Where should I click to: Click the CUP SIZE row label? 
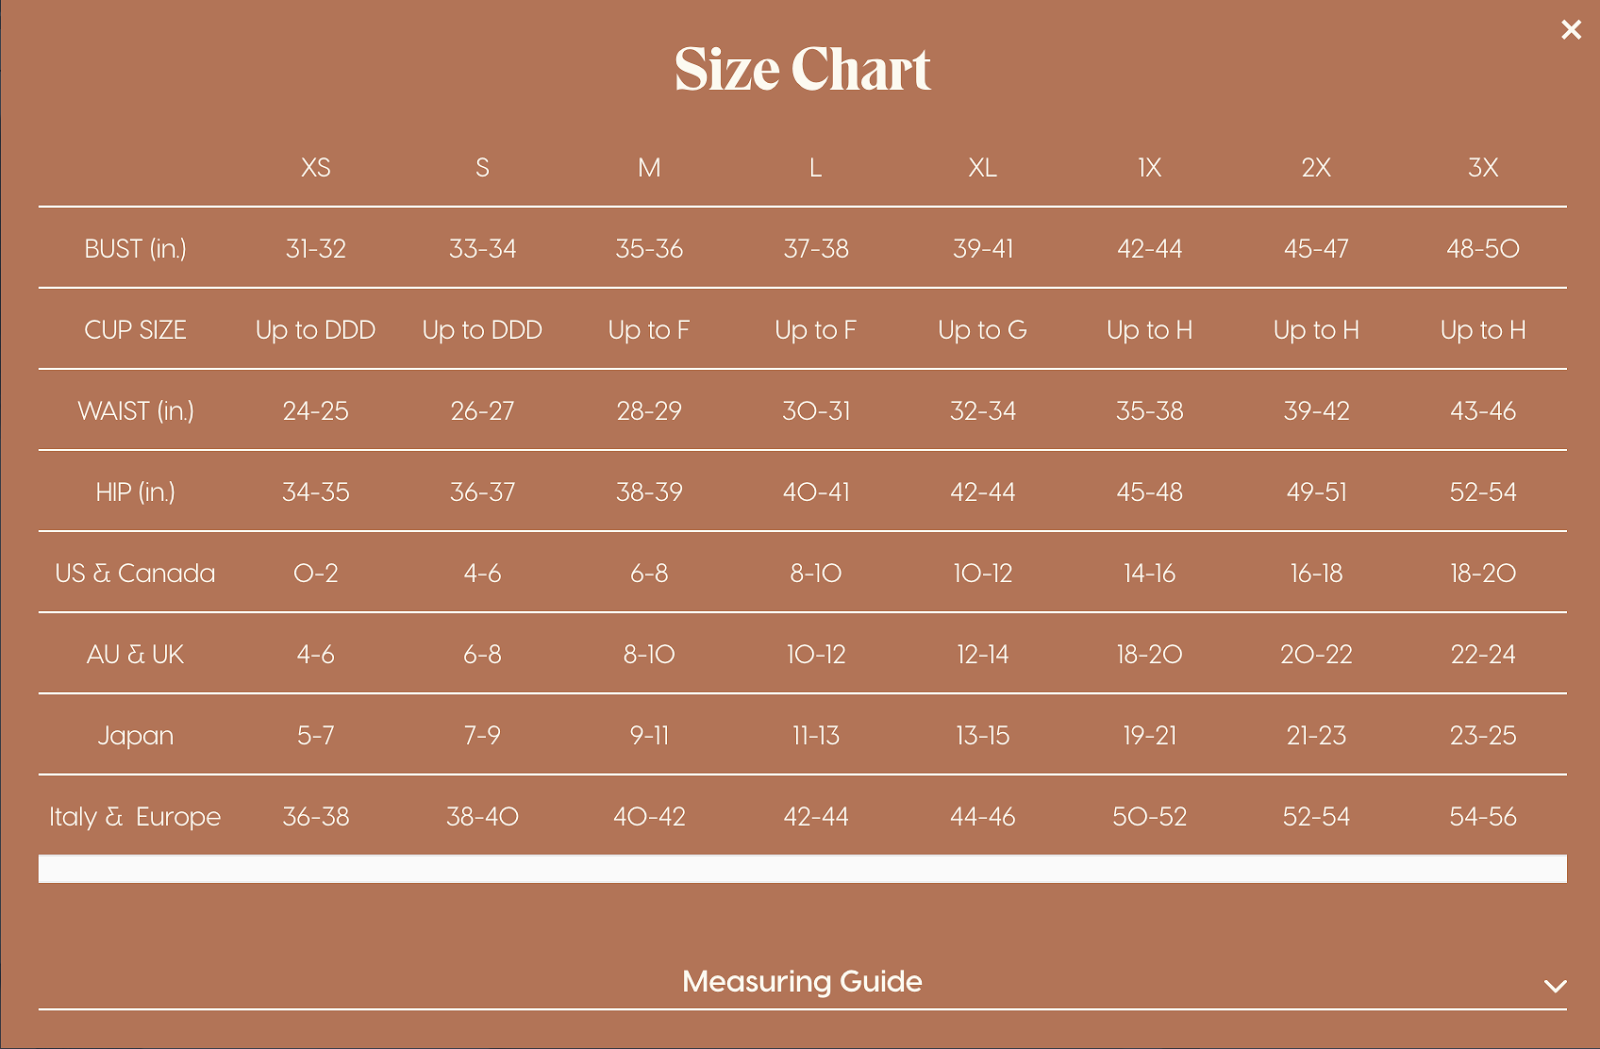[135, 330]
